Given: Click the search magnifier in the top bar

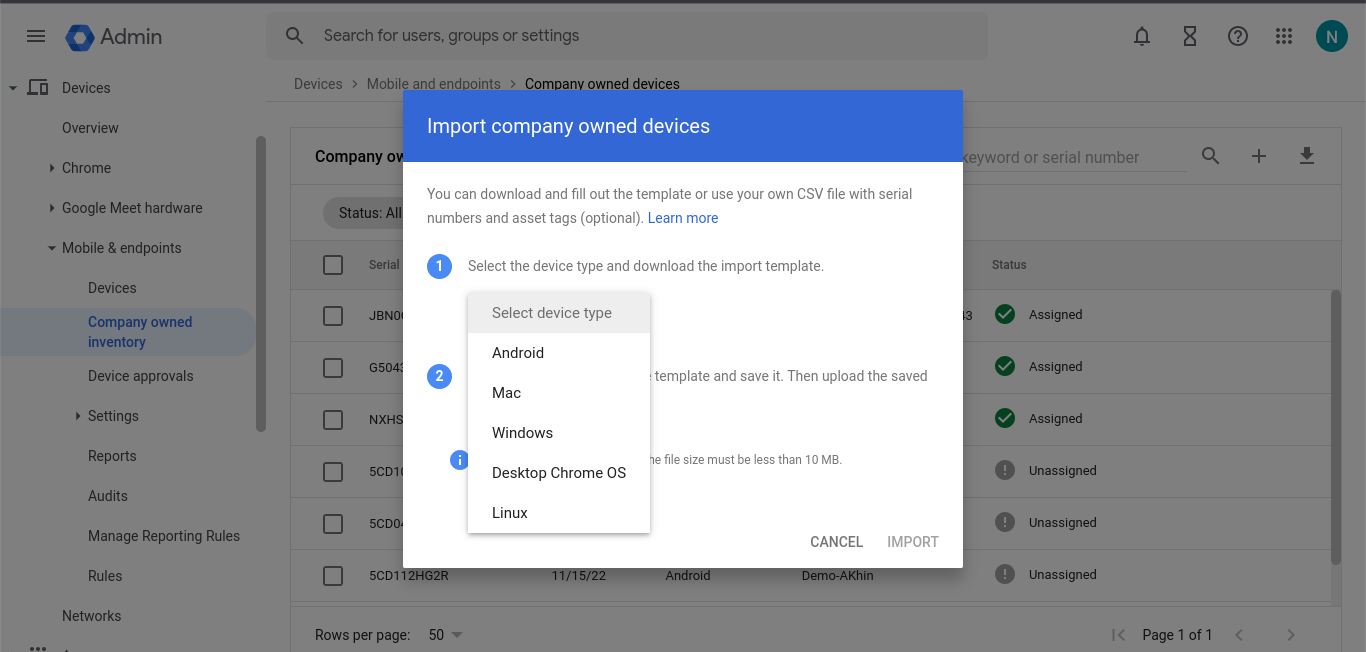Looking at the screenshot, I should (x=294, y=36).
